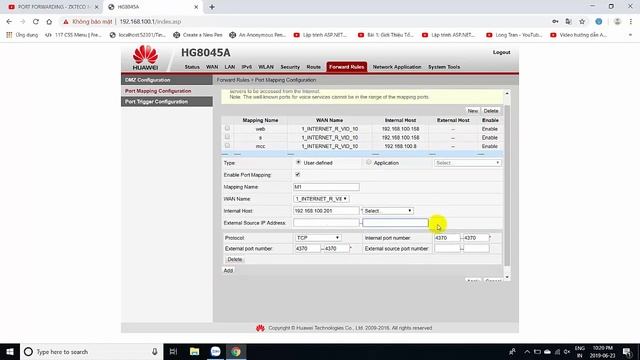Viewport: 640px width, 360px height.
Task: Click the panel scroll down arrow
Action: pyautogui.click(x=507, y=278)
